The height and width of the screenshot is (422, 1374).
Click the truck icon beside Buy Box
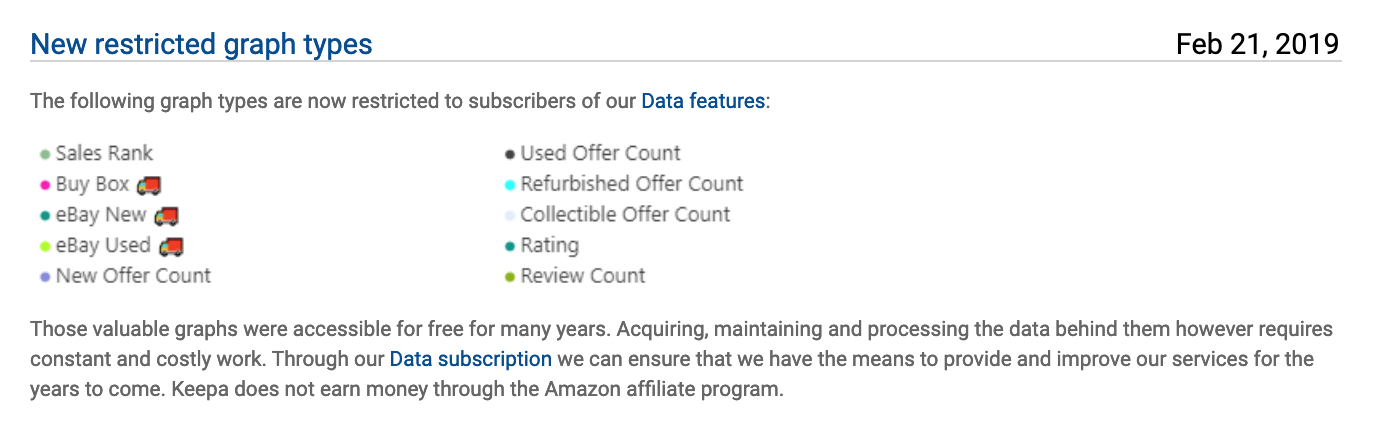pos(149,185)
